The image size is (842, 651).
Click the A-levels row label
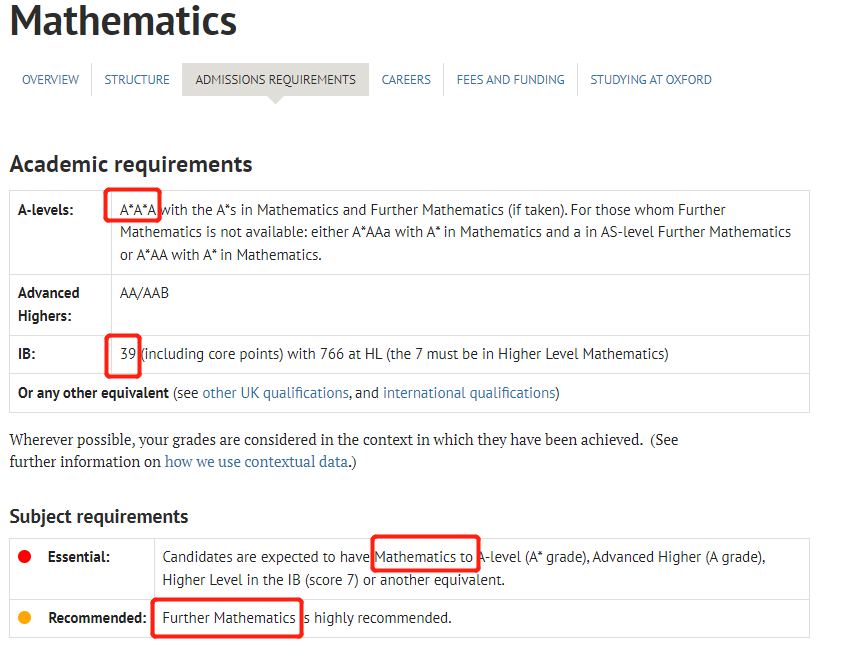click(x=46, y=210)
